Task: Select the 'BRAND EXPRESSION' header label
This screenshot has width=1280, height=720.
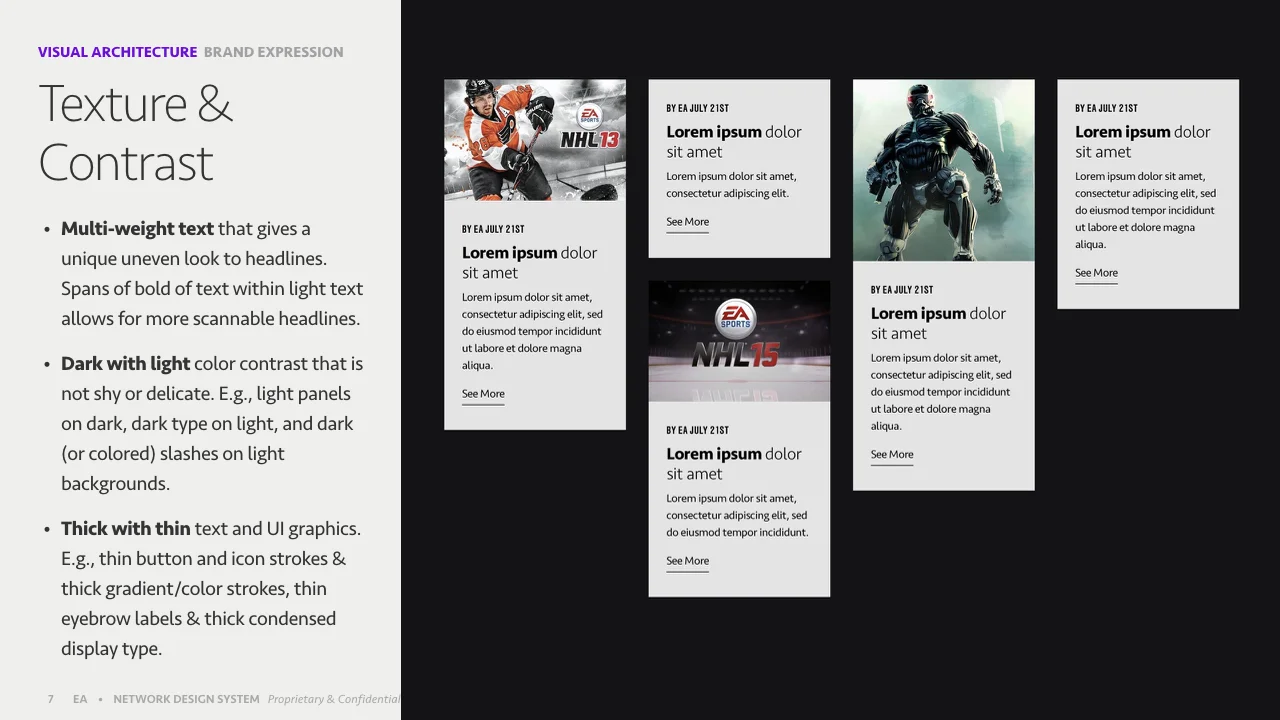Action: tap(273, 51)
